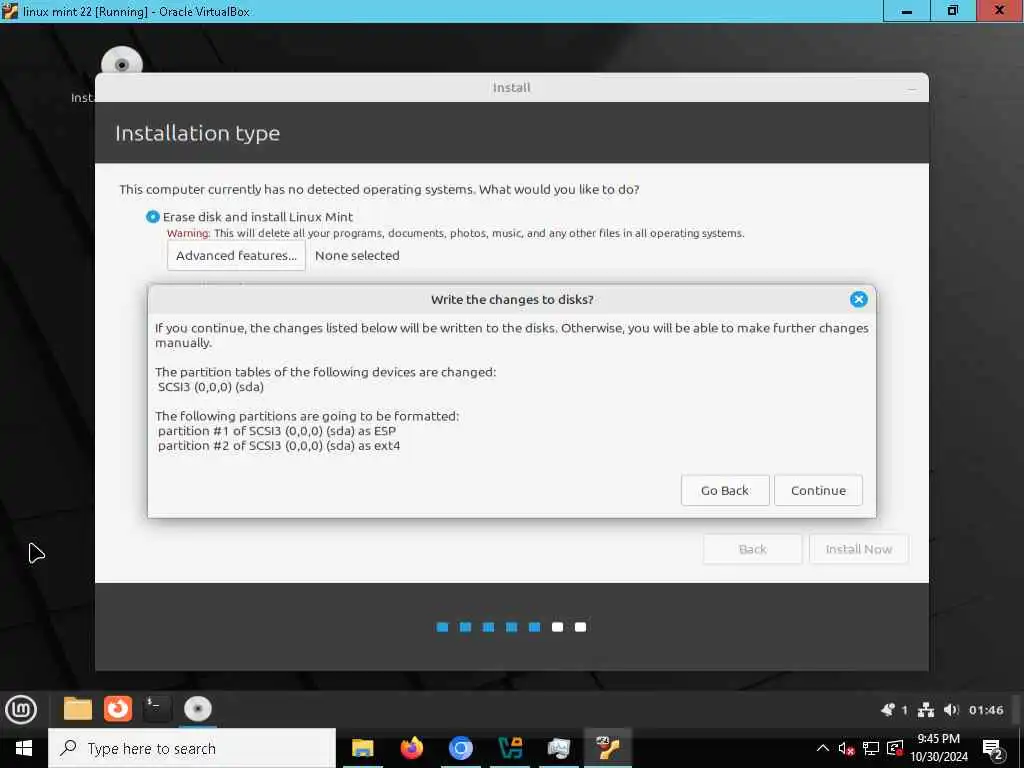Open the Mint network tray icon
Viewport: 1024px width, 768px height.
pos(925,710)
